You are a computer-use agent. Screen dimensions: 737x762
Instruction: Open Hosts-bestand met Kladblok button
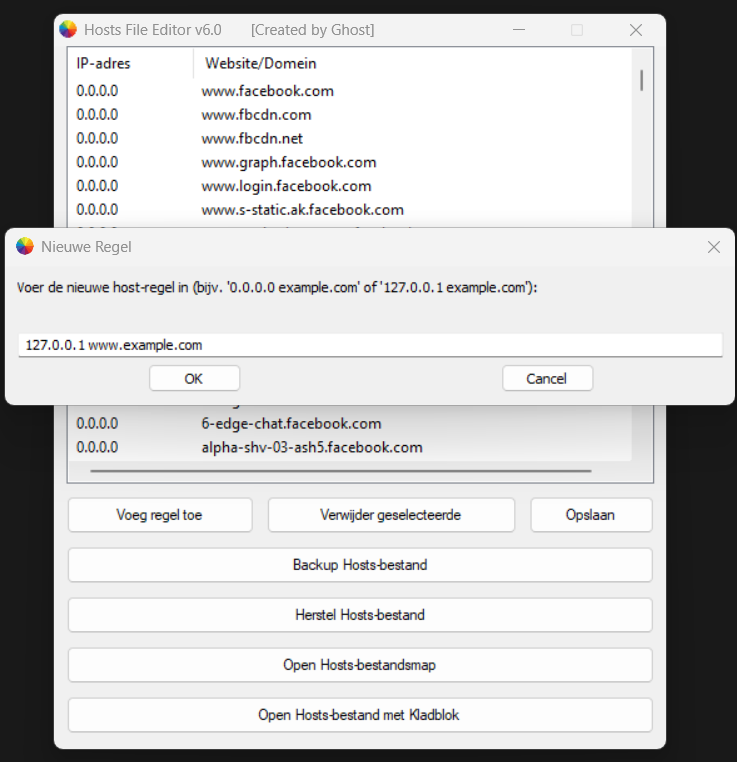point(360,715)
